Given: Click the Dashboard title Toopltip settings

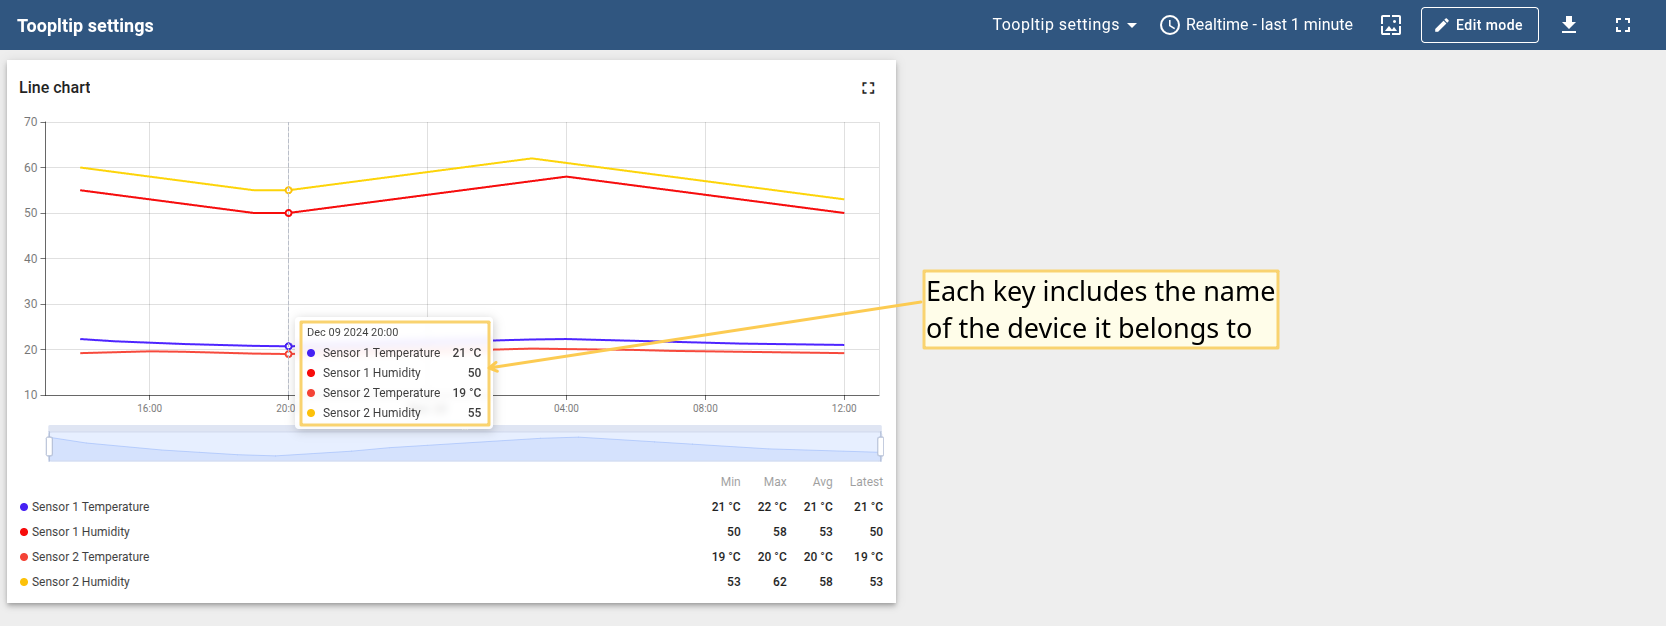Looking at the screenshot, I should click(x=85, y=26).
